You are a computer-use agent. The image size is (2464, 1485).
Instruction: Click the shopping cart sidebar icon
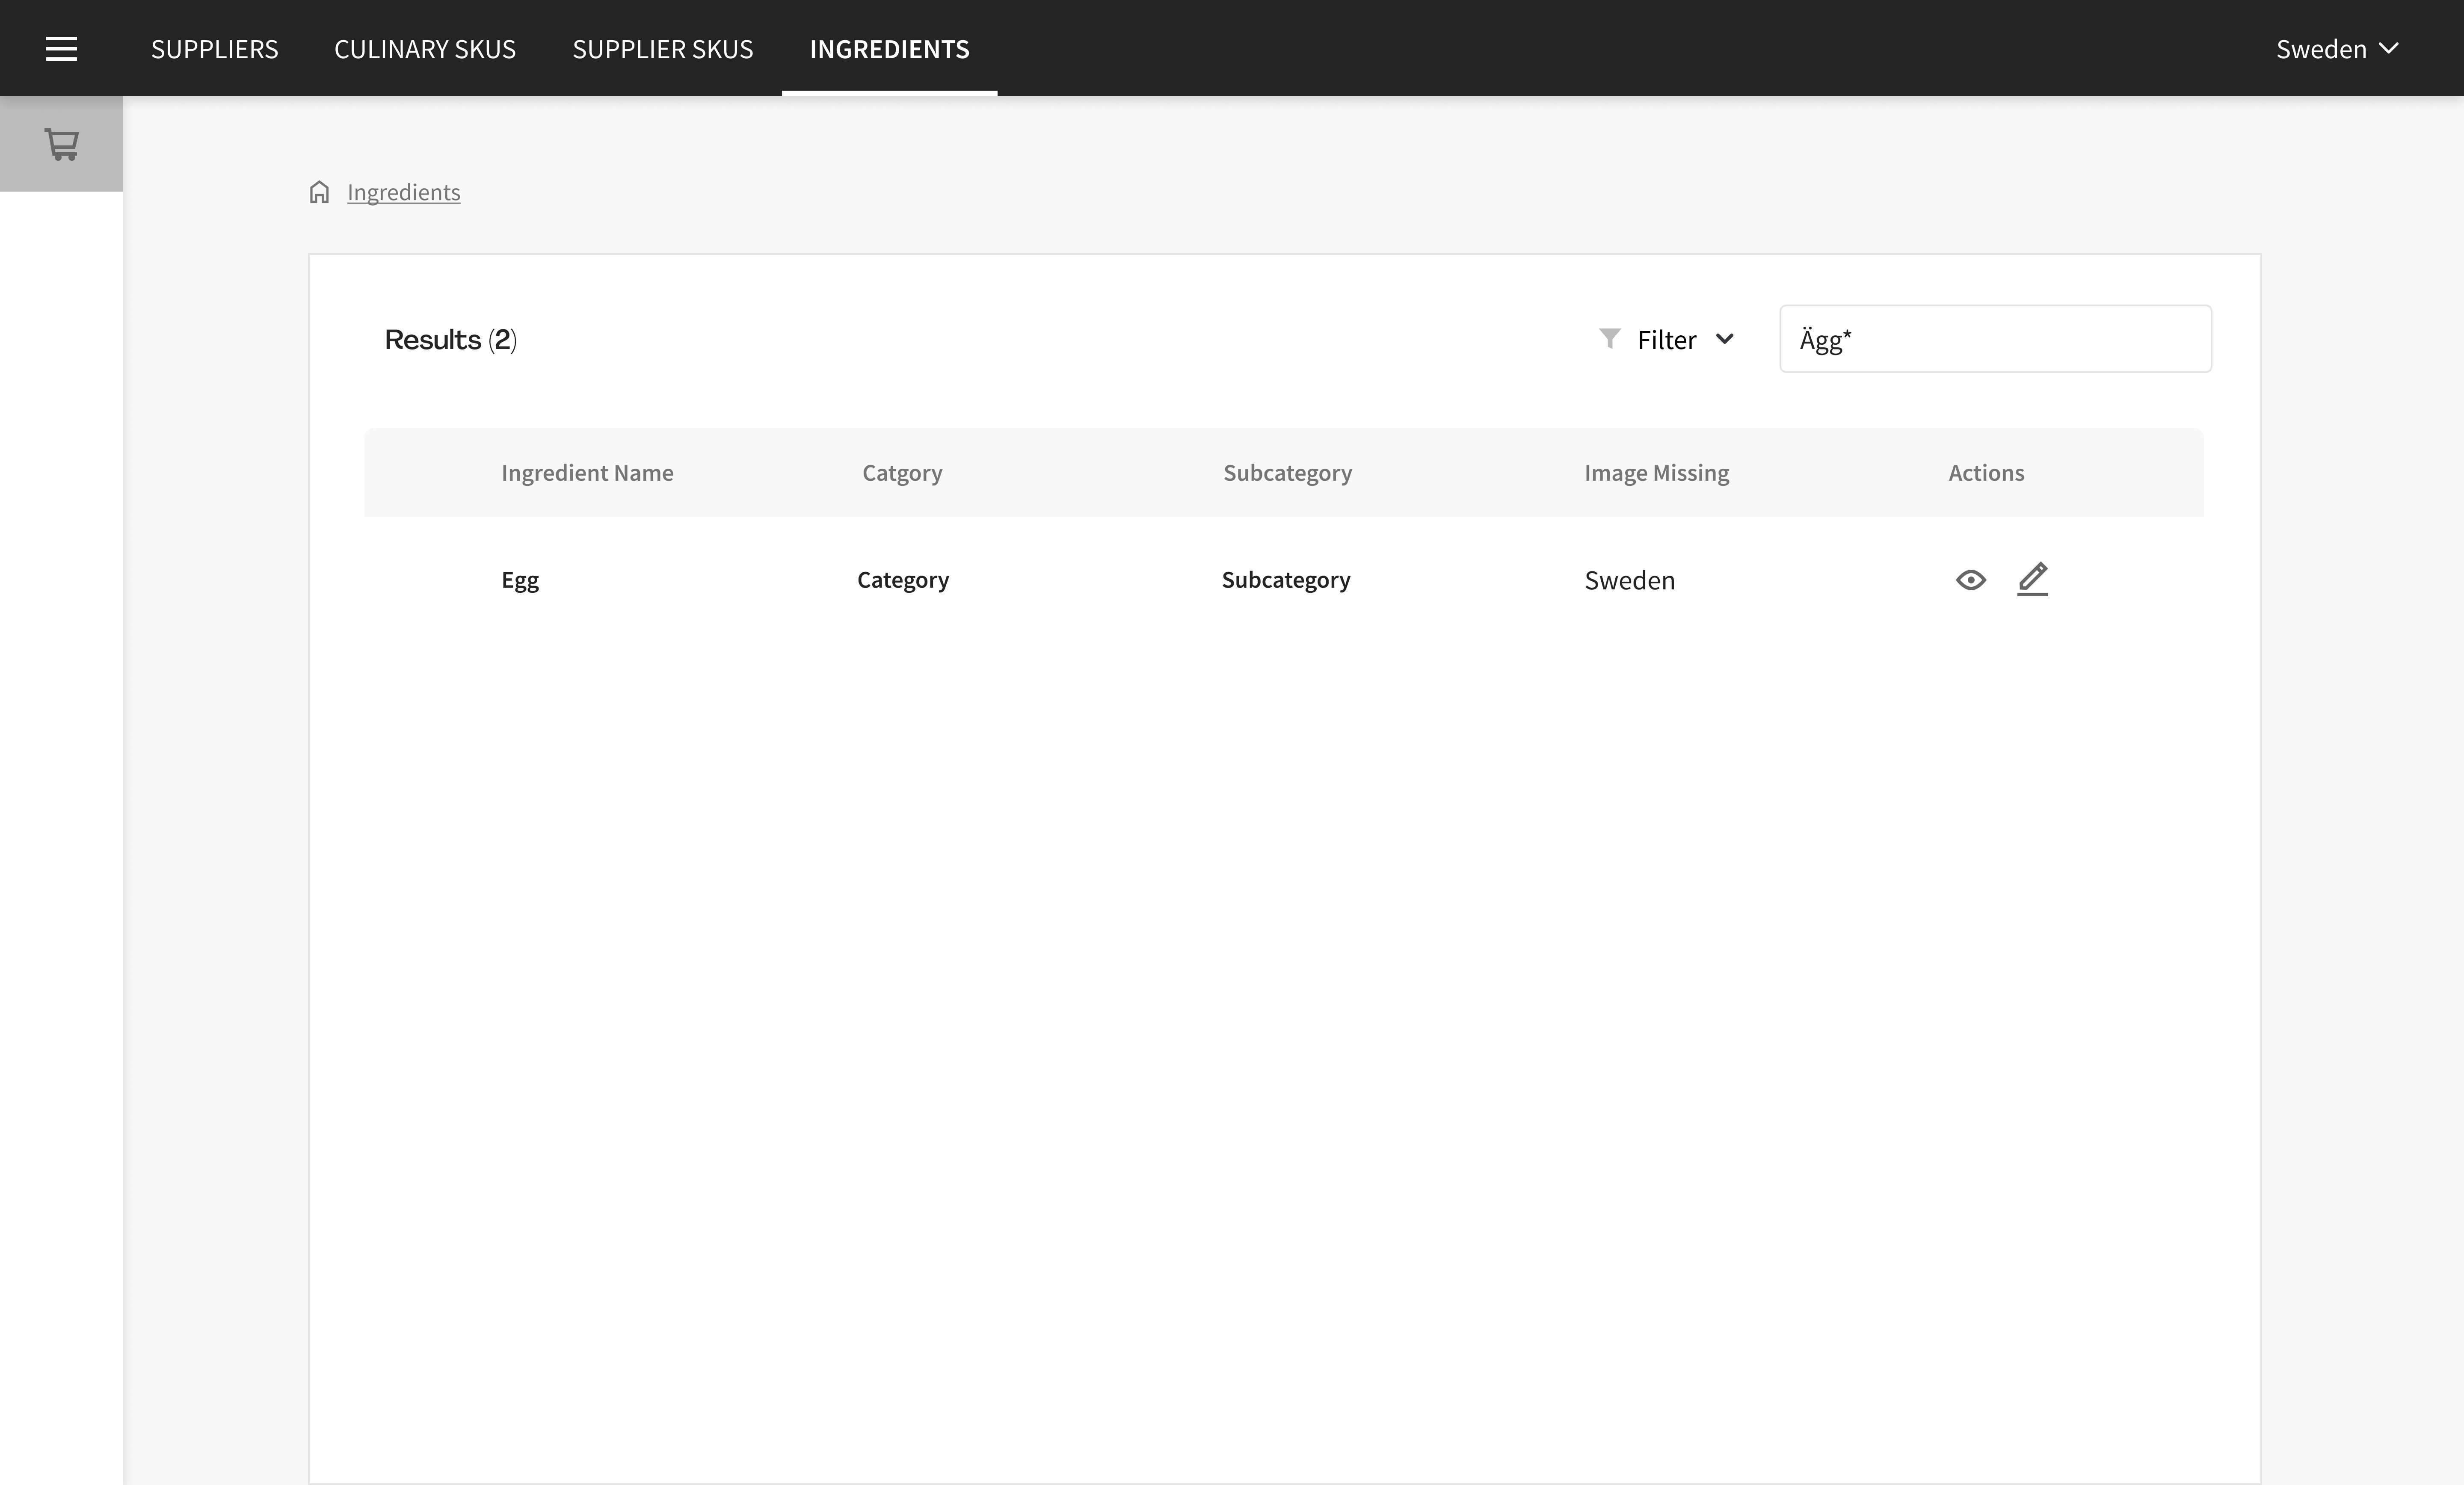point(61,144)
